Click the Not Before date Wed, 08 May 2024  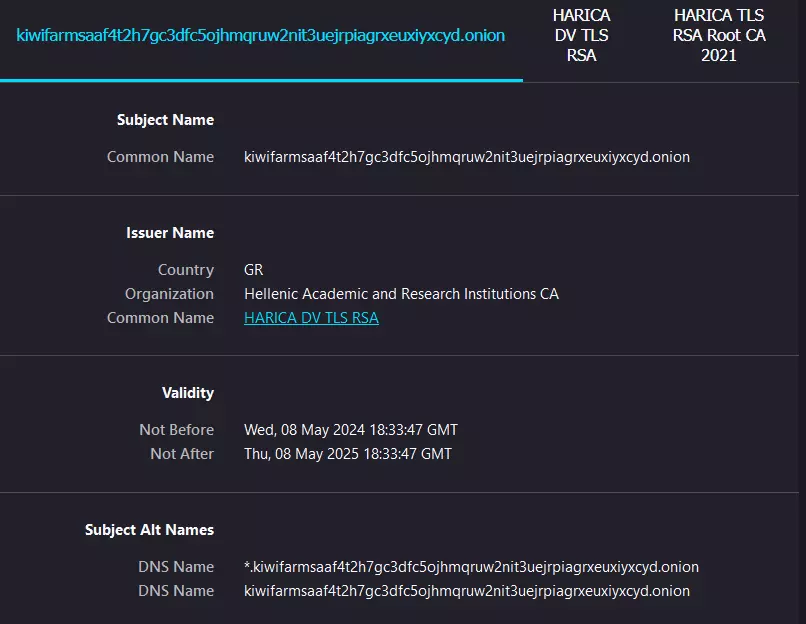click(351, 429)
